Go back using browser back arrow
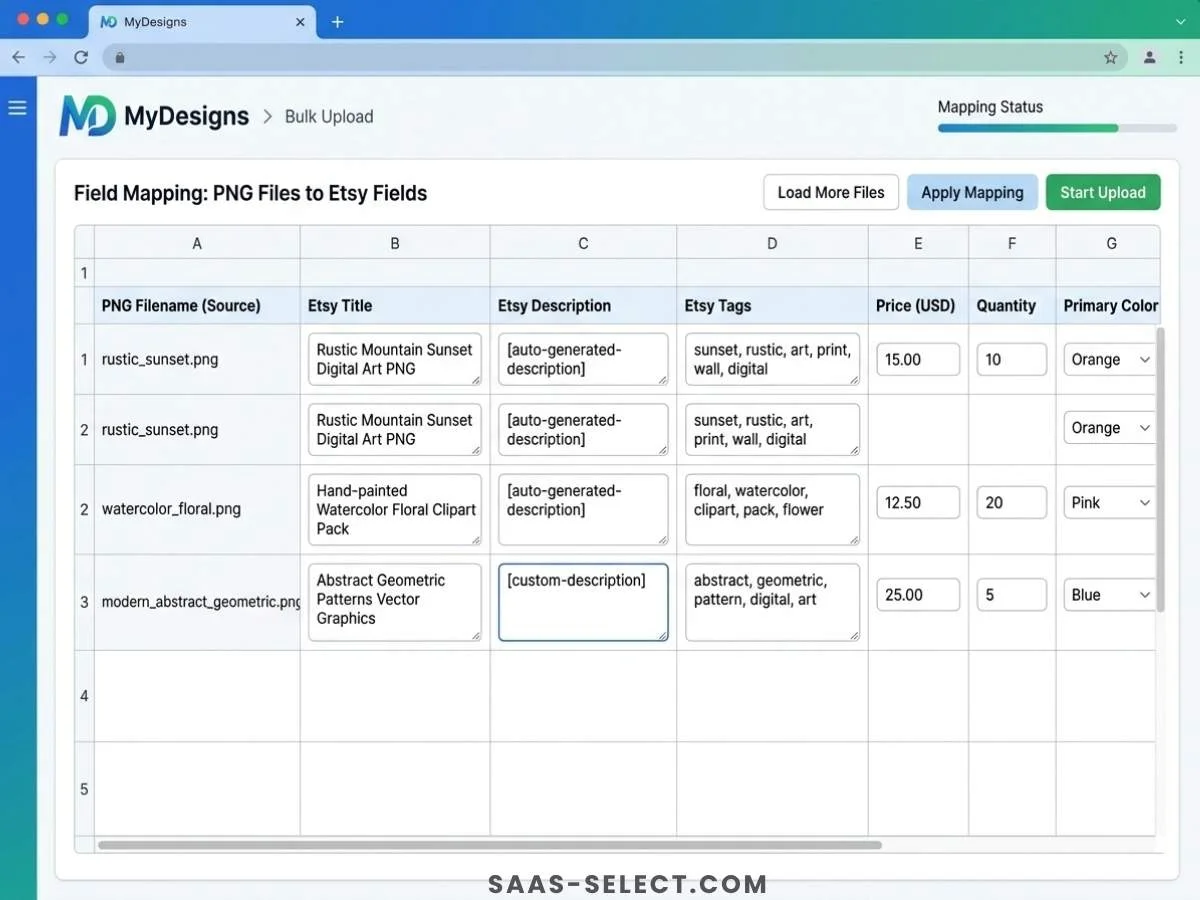Screen dimensions: 1200x900 tap(18, 58)
